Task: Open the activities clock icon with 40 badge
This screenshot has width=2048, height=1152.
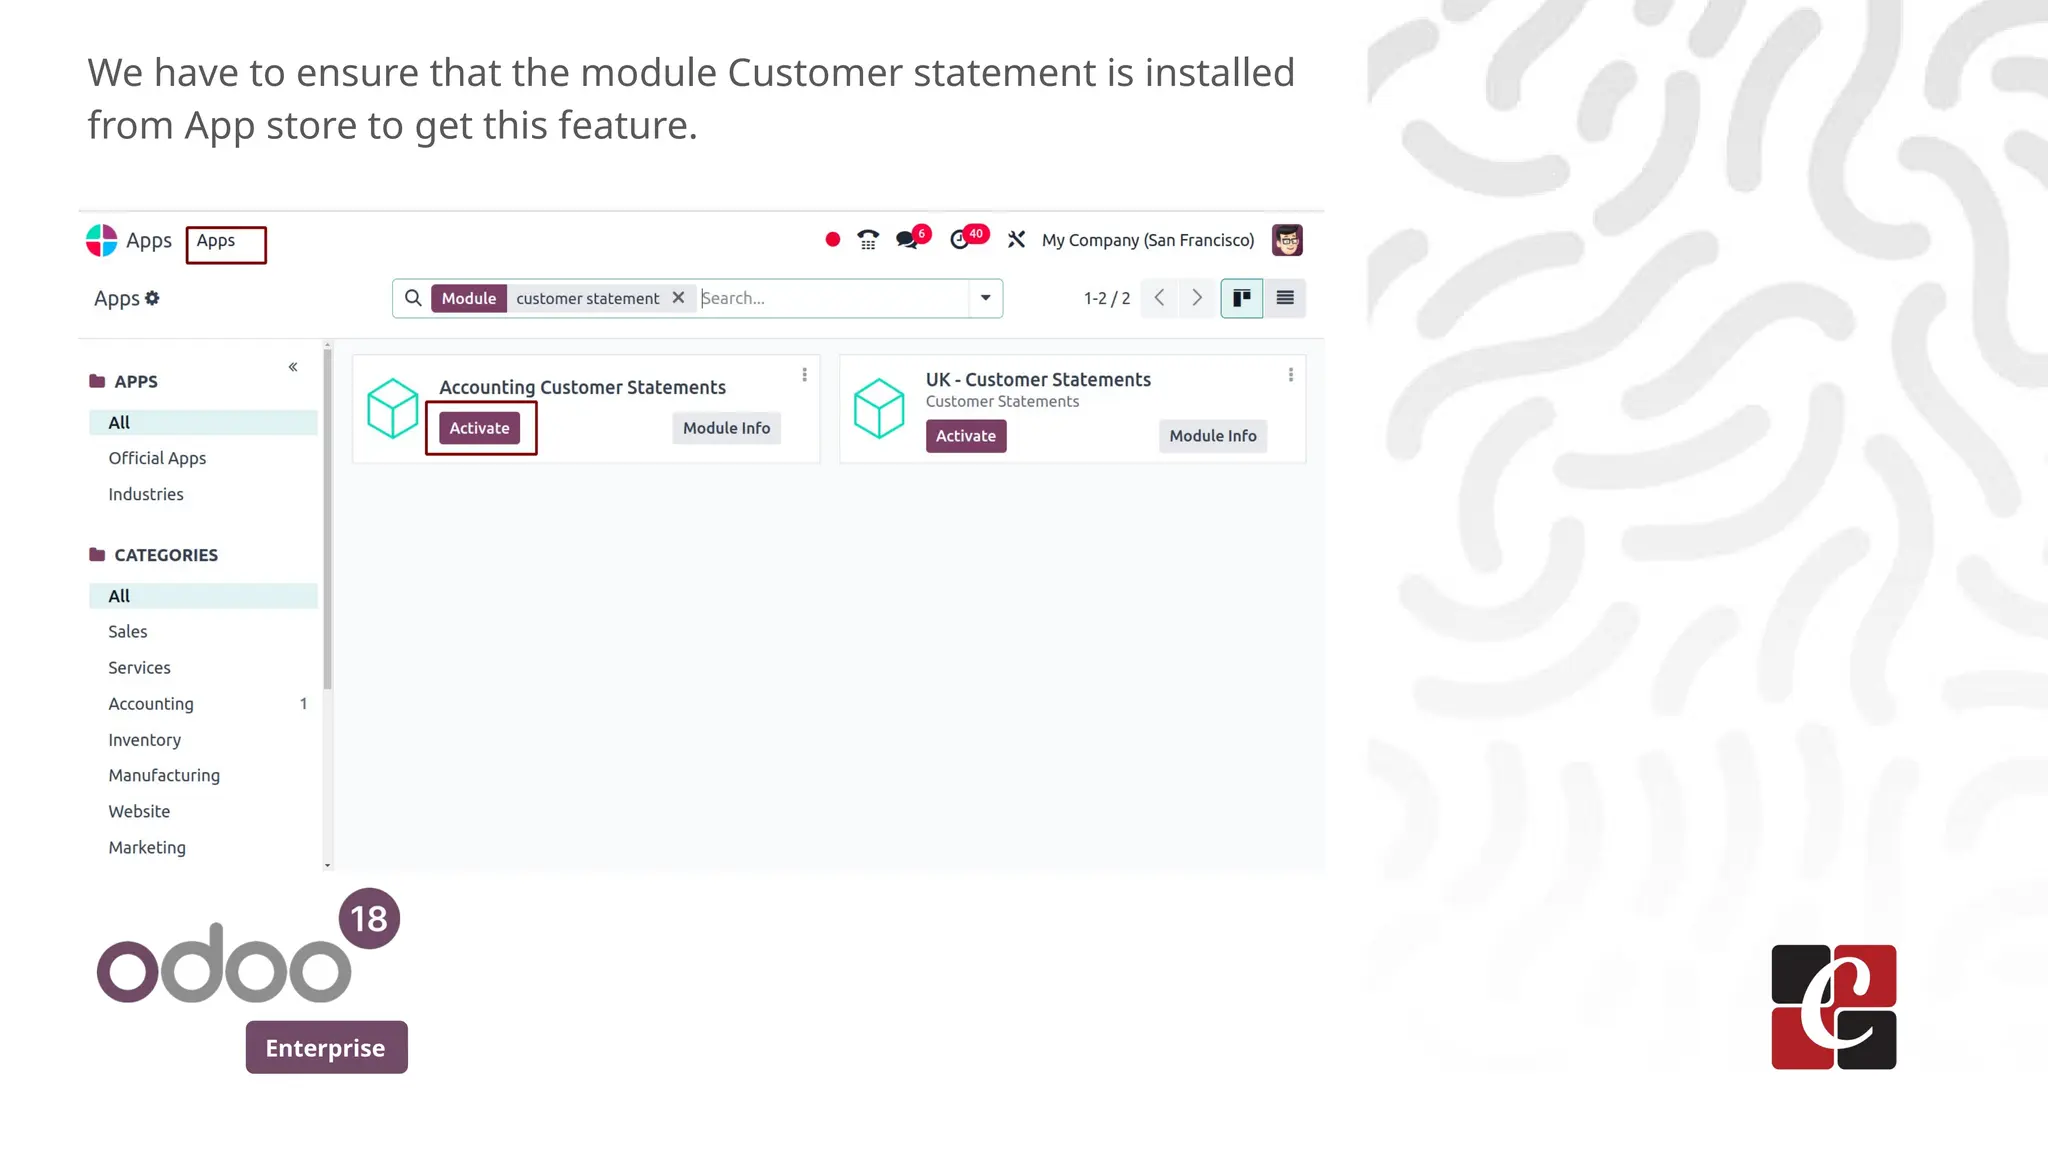Action: point(960,240)
